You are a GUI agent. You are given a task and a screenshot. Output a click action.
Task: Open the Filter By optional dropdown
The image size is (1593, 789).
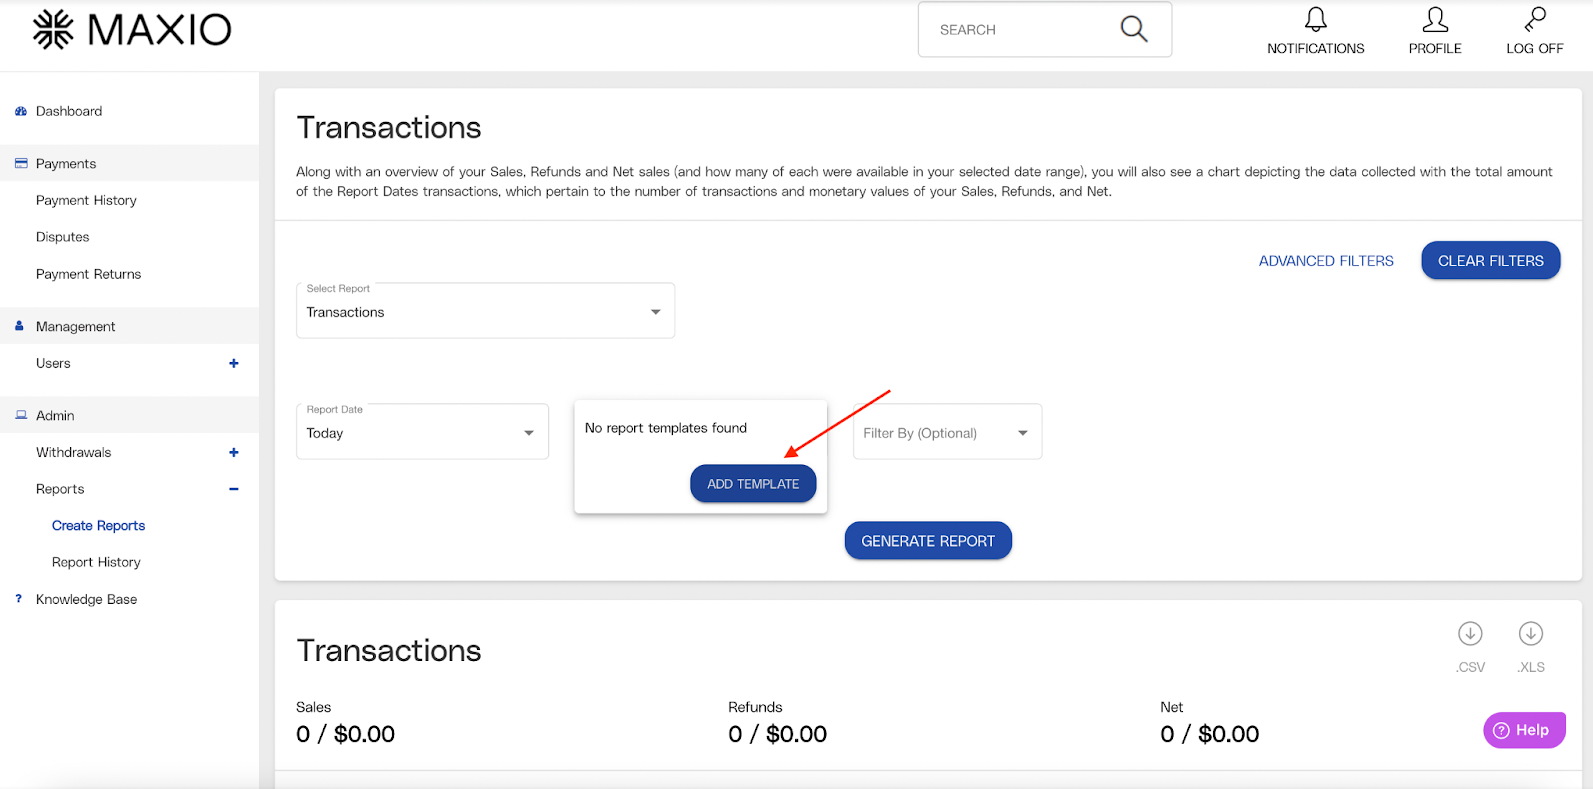(946, 433)
